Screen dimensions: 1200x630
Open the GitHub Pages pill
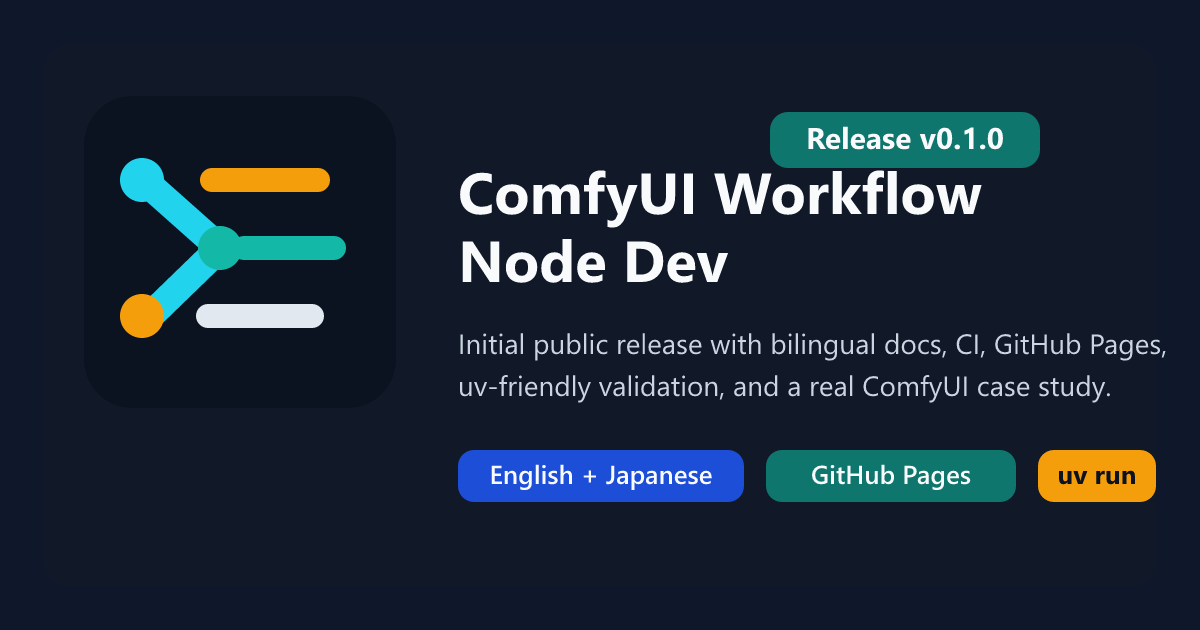coord(891,476)
